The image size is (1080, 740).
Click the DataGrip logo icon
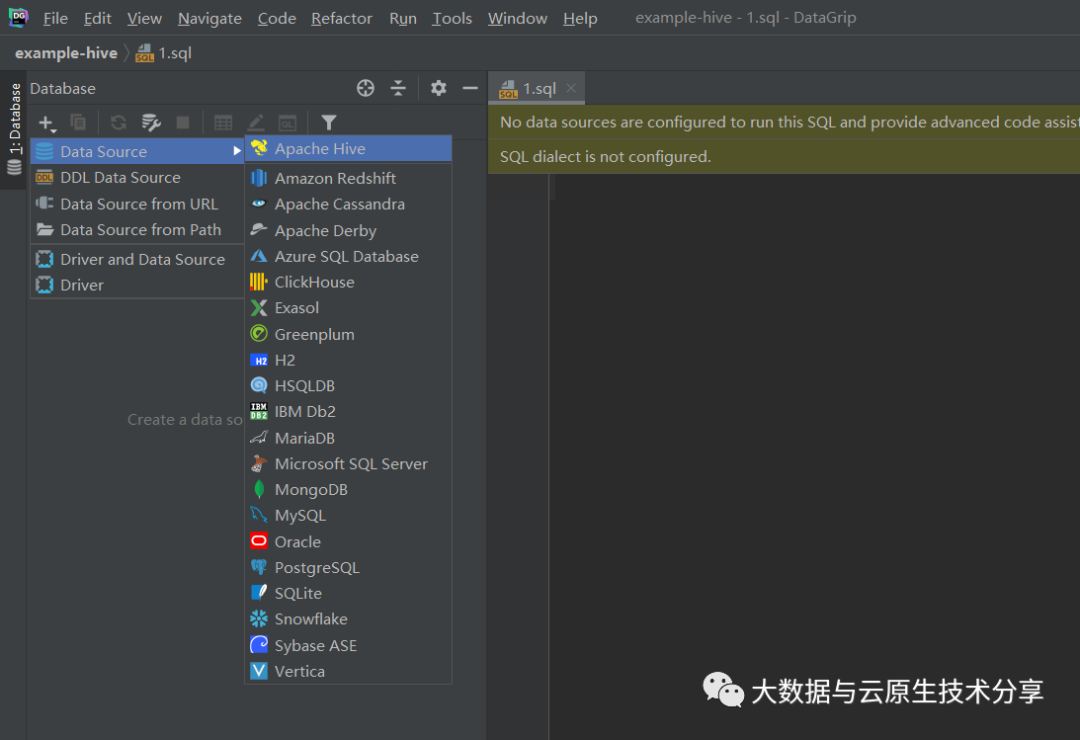tap(19, 17)
